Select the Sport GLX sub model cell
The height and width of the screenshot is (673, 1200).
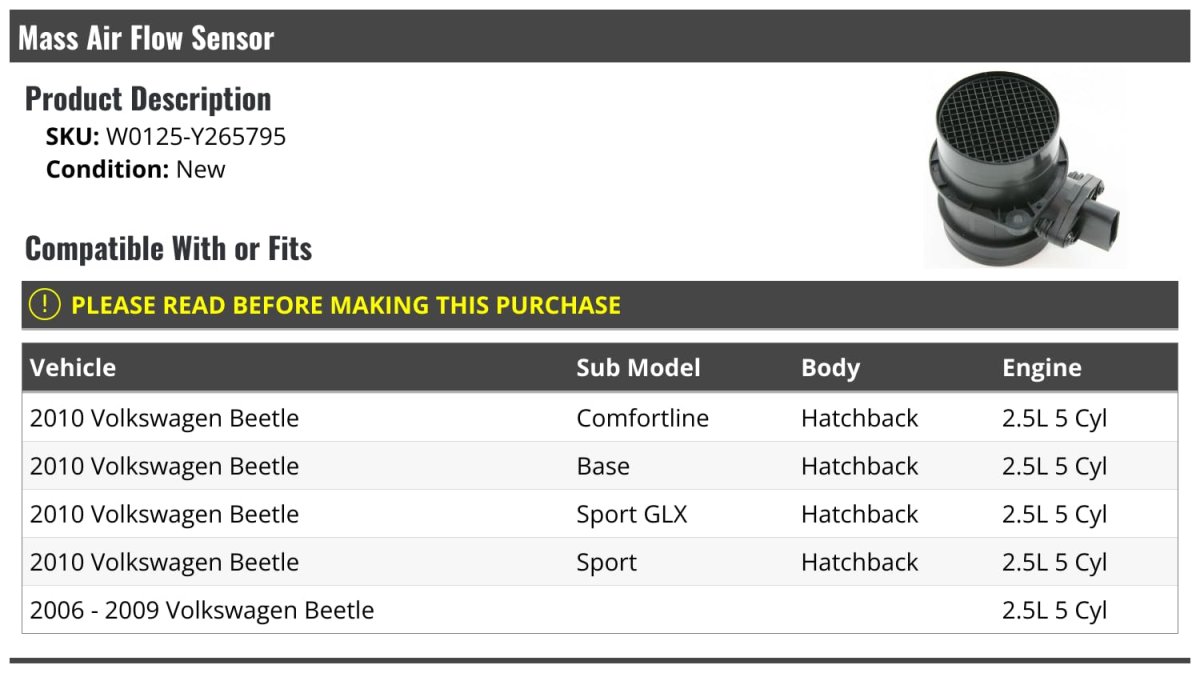pyautogui.click(x=631, y=514)
